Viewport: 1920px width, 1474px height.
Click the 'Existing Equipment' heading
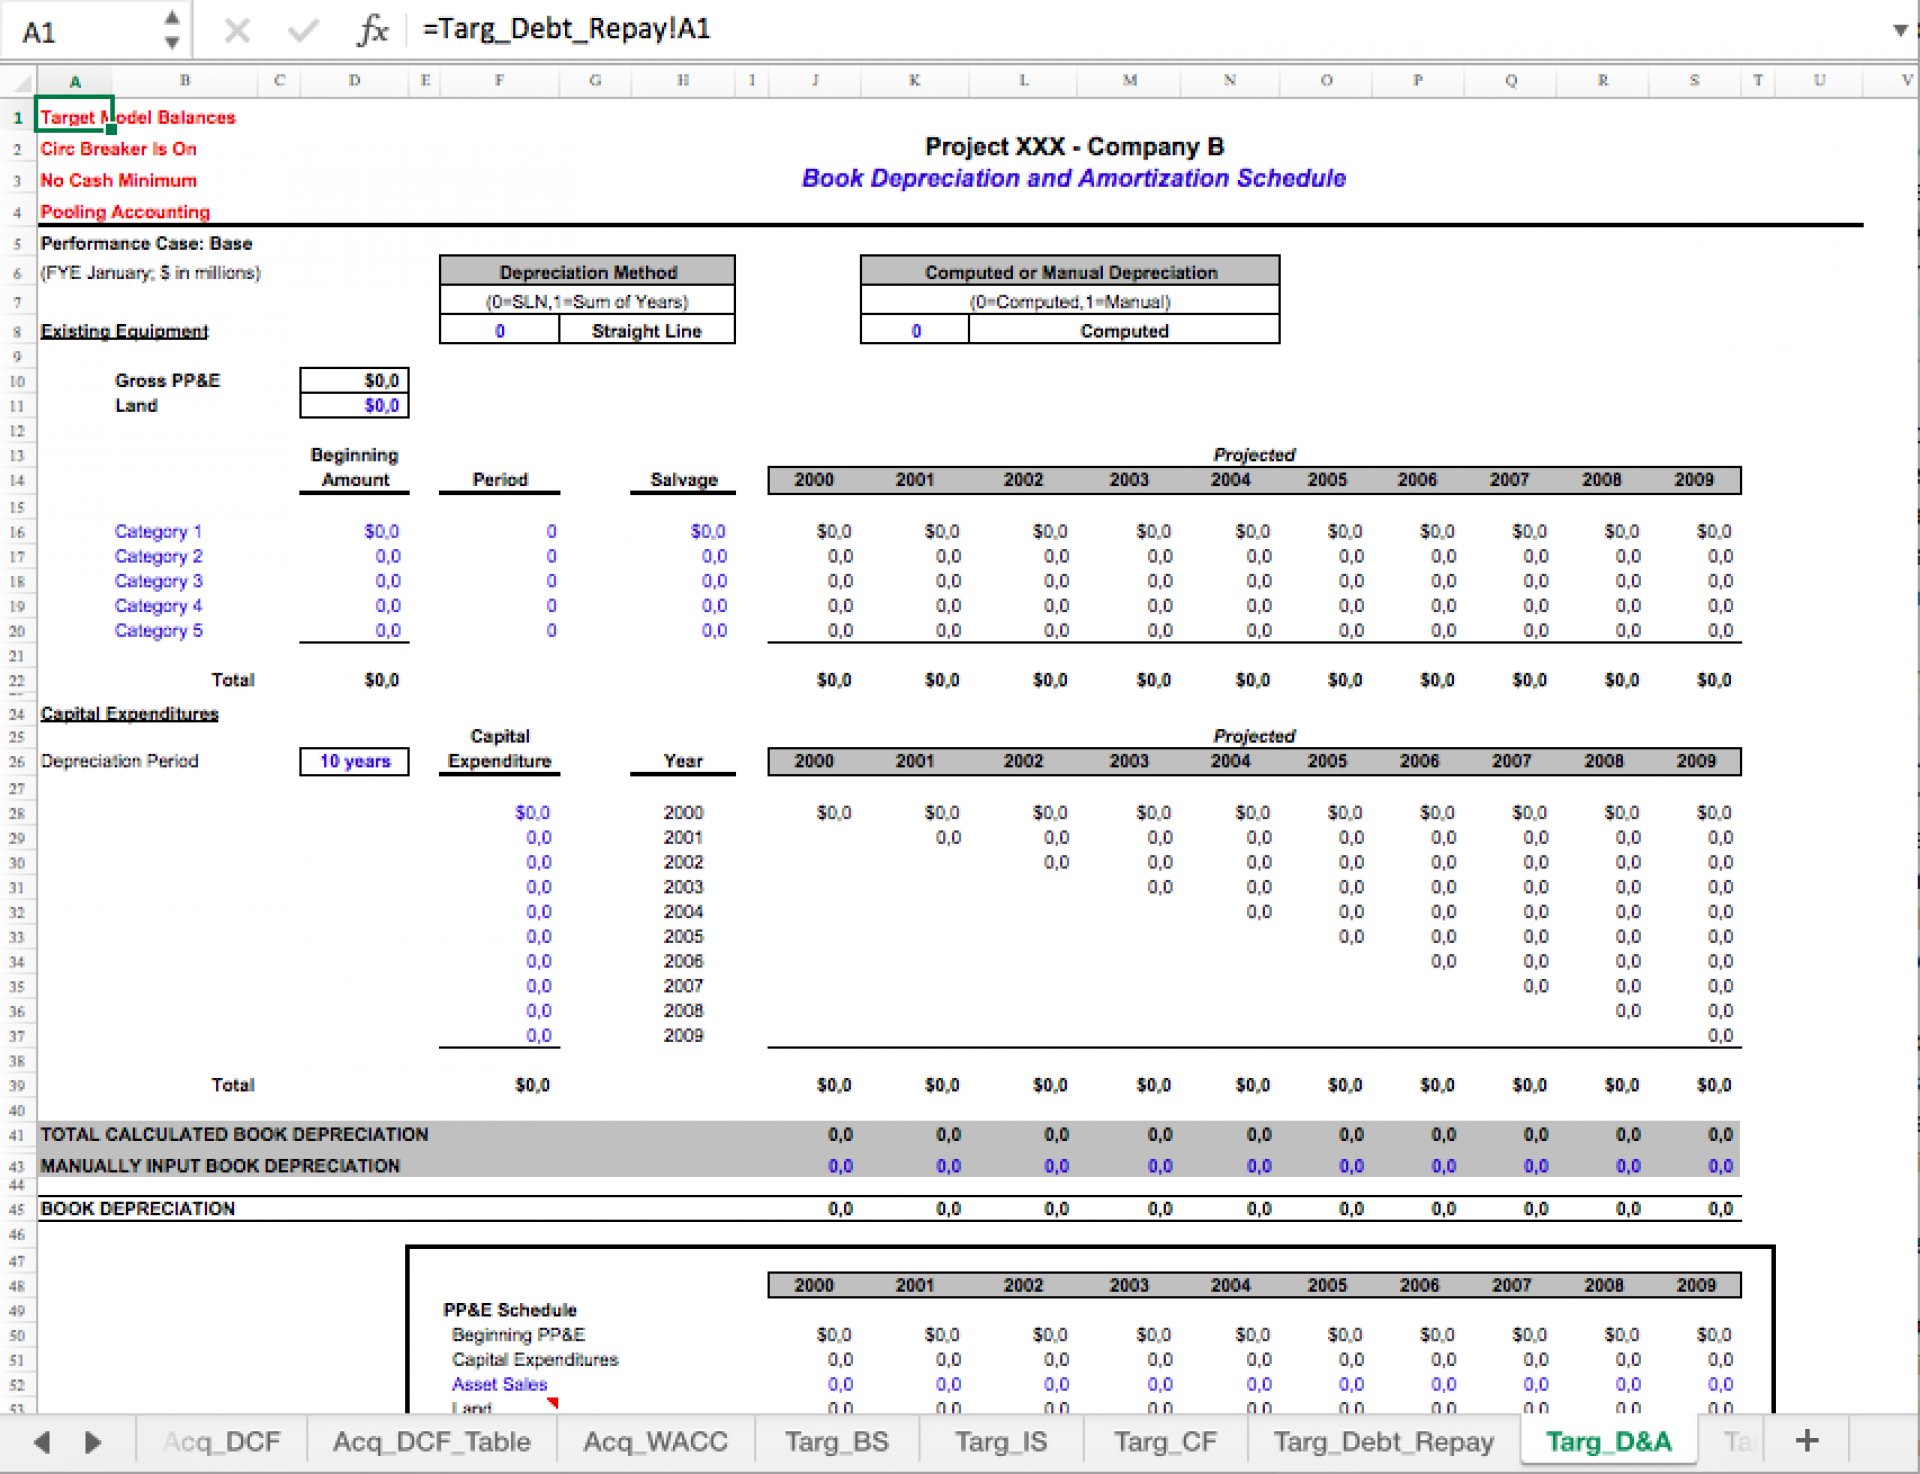click(124, 331)
